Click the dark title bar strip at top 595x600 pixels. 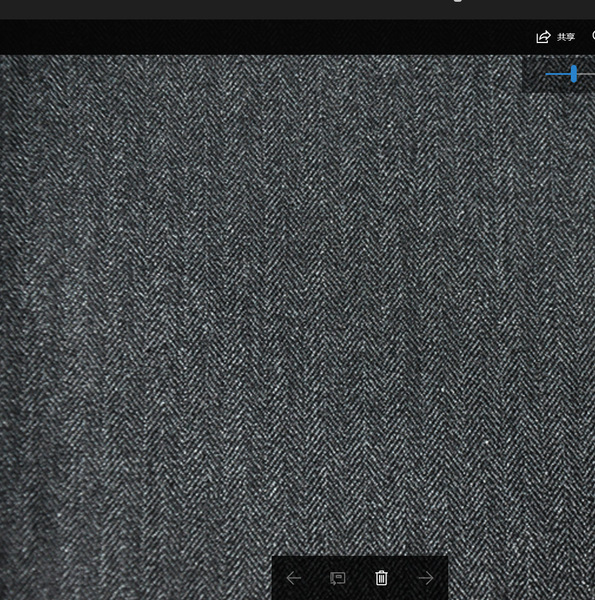click(230, 9)
